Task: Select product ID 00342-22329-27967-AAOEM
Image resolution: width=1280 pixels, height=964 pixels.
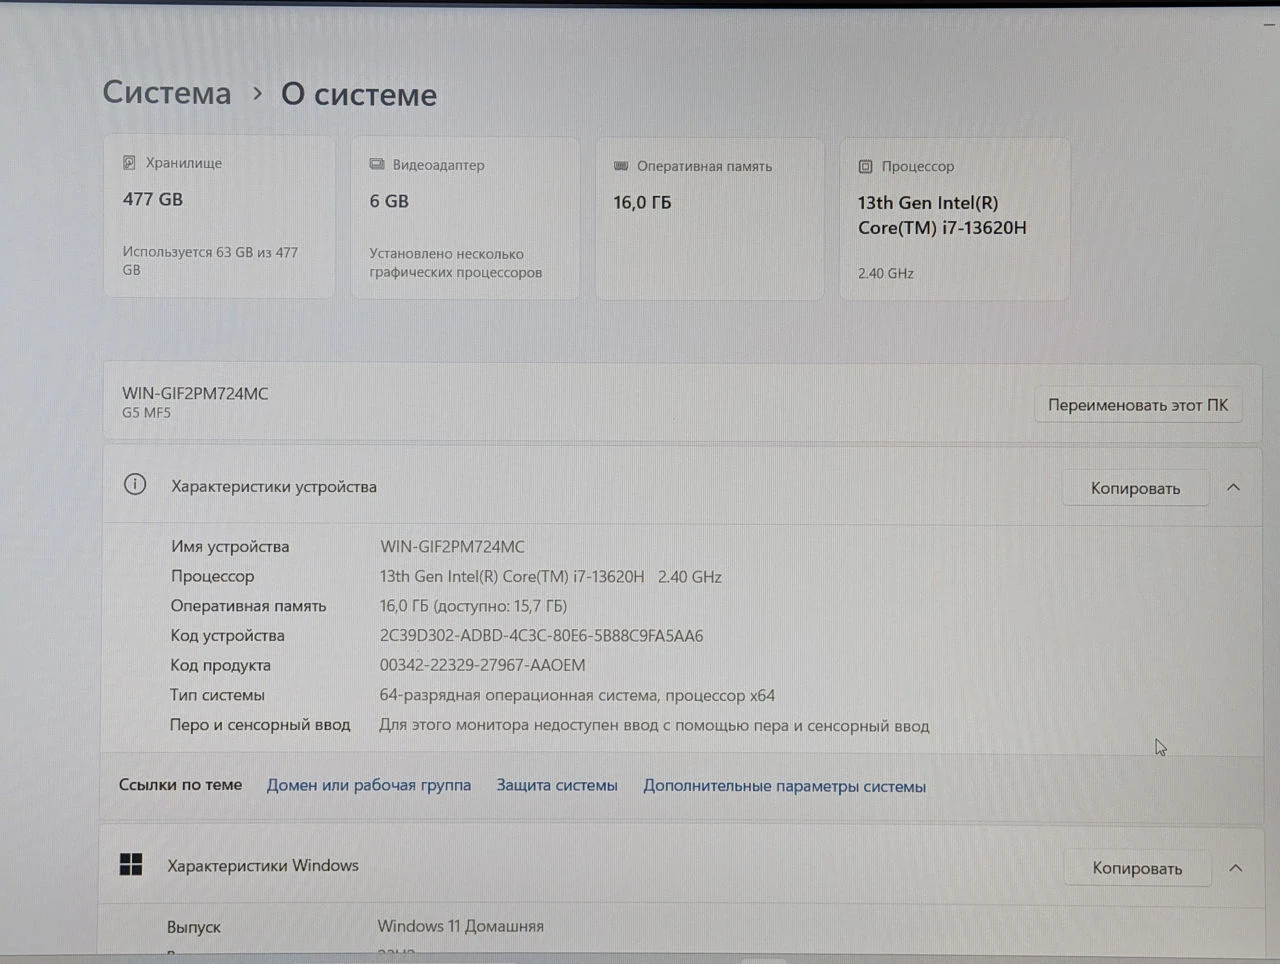Action: (482, 665)
